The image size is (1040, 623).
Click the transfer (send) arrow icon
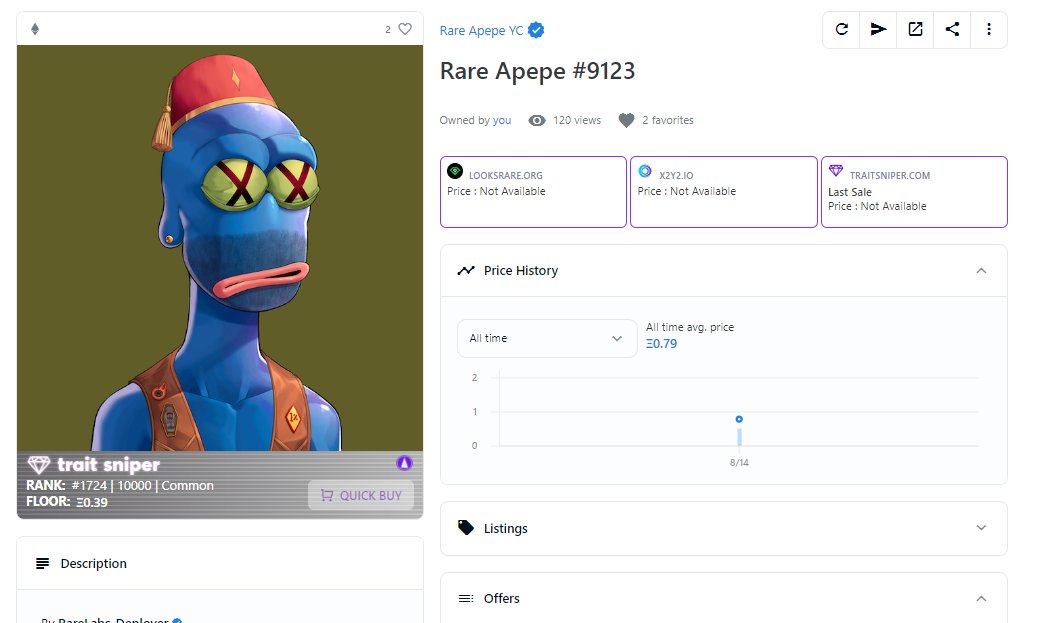point(878,29)
